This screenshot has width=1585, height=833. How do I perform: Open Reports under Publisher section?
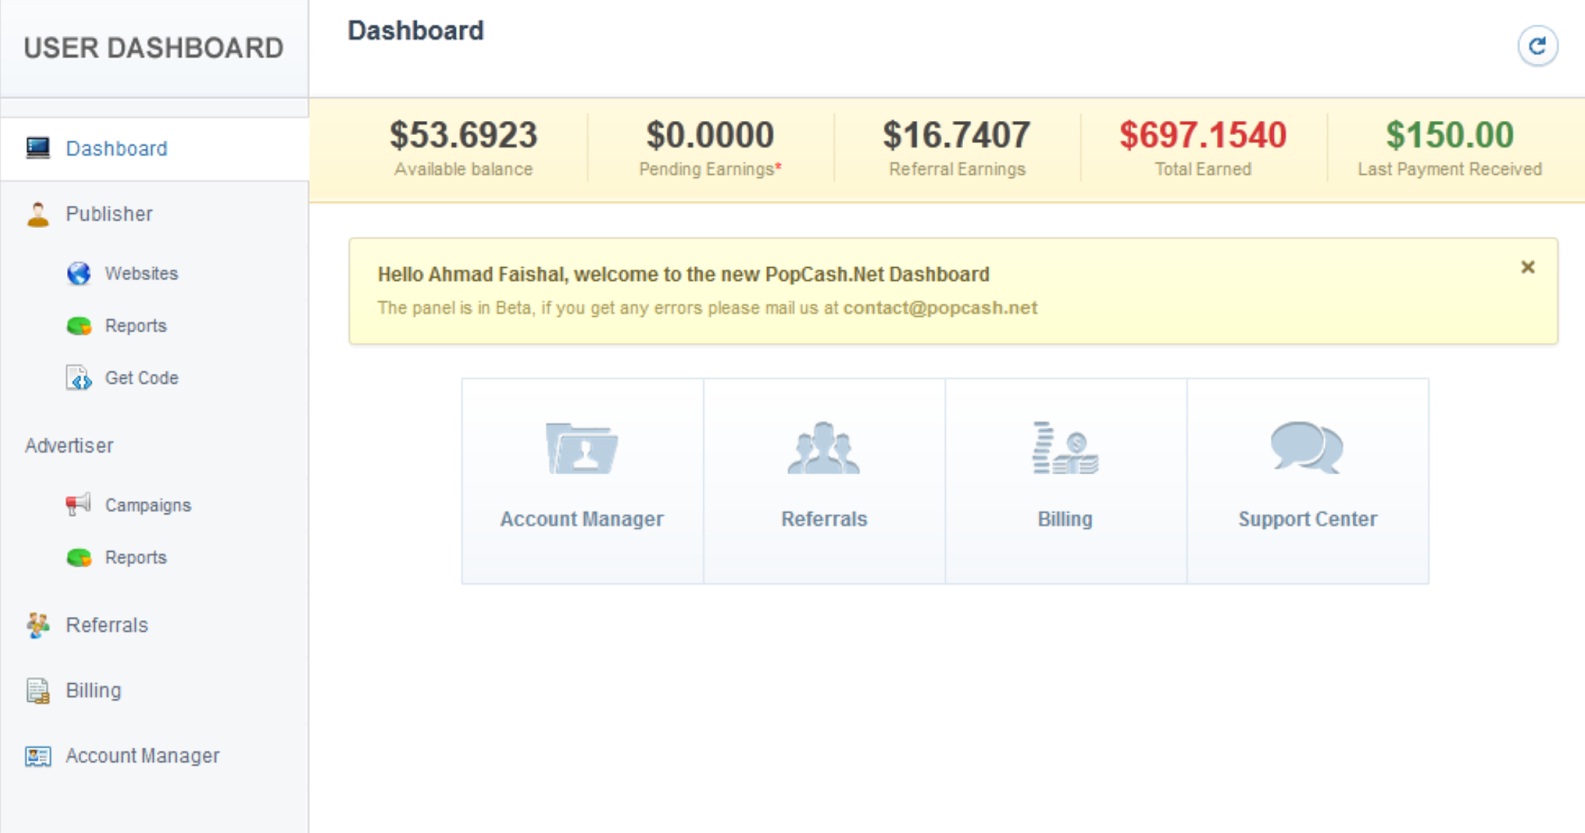pyautogui.click(x=135, y=326)
